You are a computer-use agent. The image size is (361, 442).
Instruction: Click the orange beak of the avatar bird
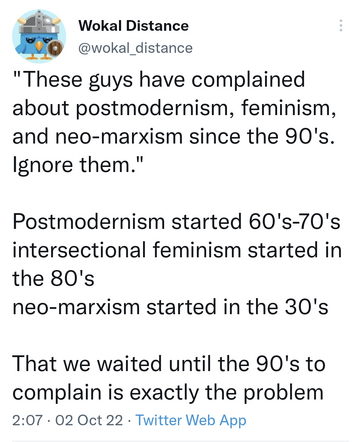click(x=39, y=46)
